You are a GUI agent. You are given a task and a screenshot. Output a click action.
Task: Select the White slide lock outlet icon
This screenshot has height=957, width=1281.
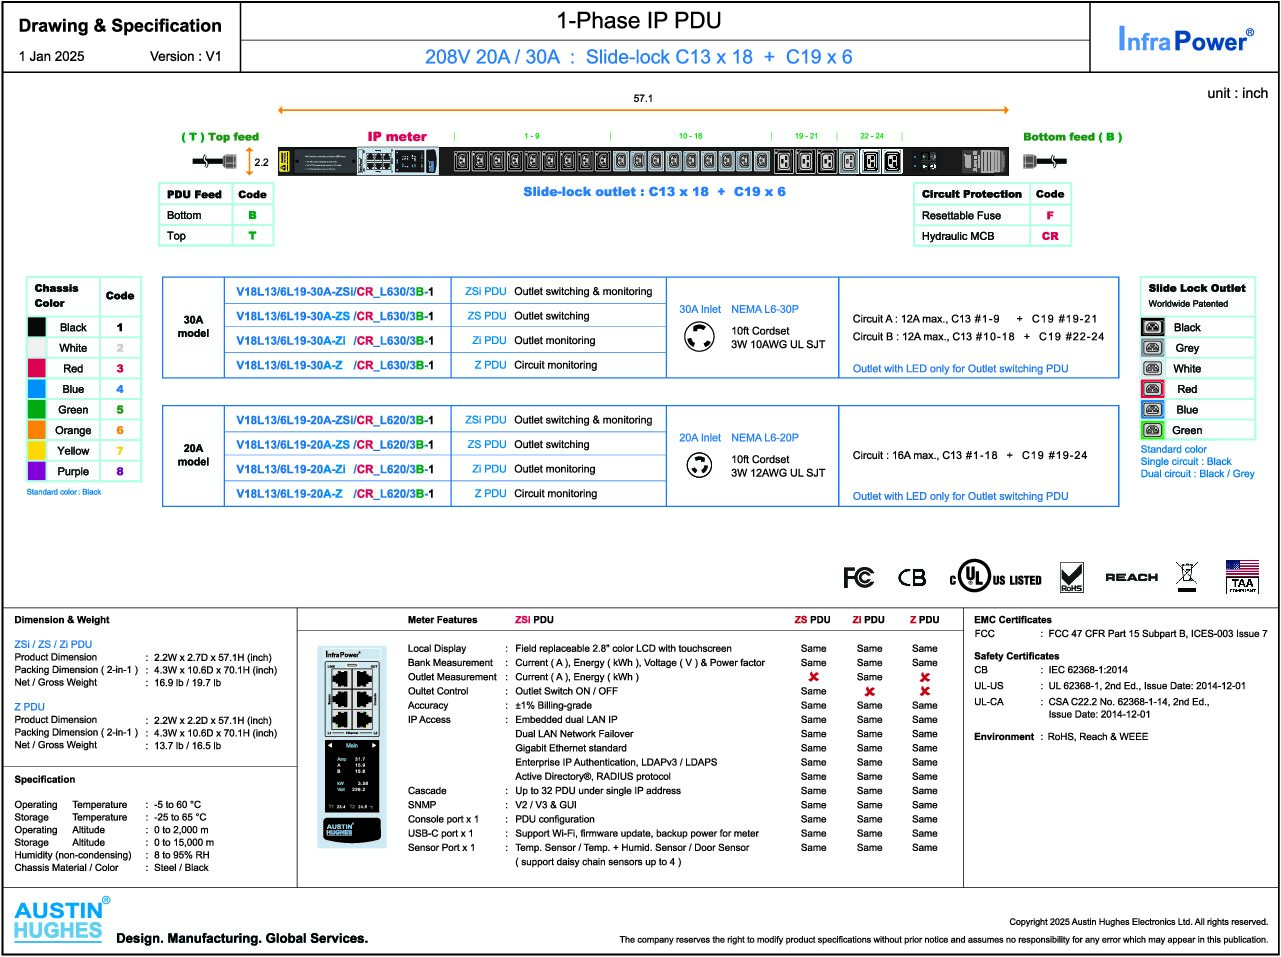coord(1153,368)
